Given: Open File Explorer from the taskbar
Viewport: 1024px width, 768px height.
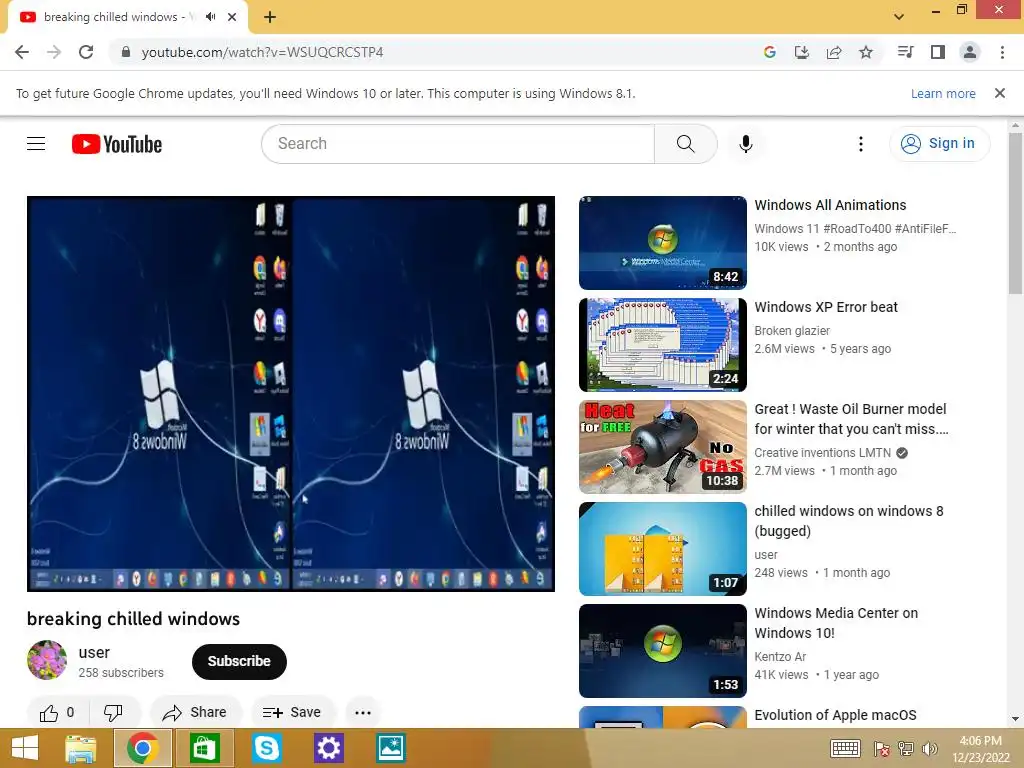Looking at the screenshot, I should tap(80, 748).
